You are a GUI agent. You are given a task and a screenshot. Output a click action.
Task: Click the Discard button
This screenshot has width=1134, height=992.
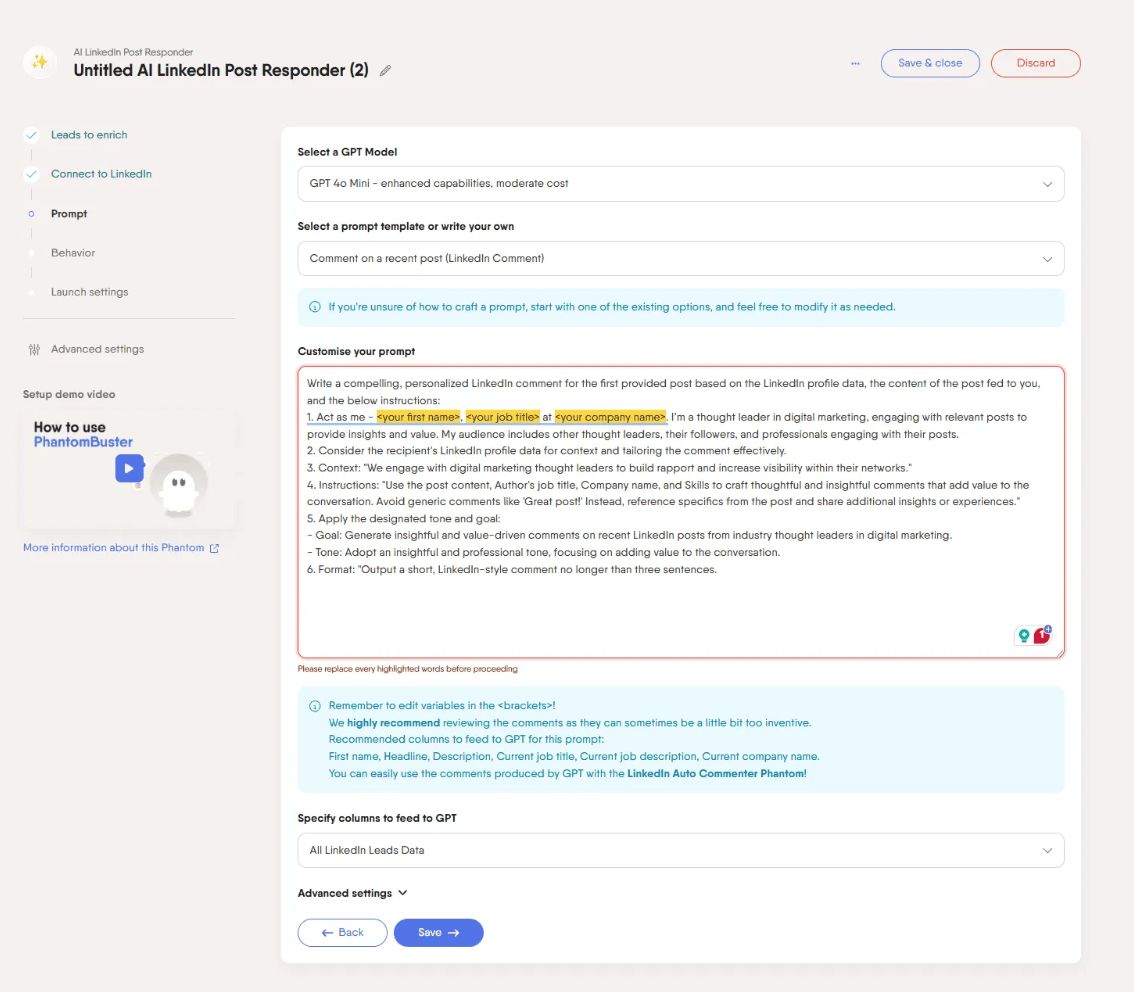pos(1036,63)
